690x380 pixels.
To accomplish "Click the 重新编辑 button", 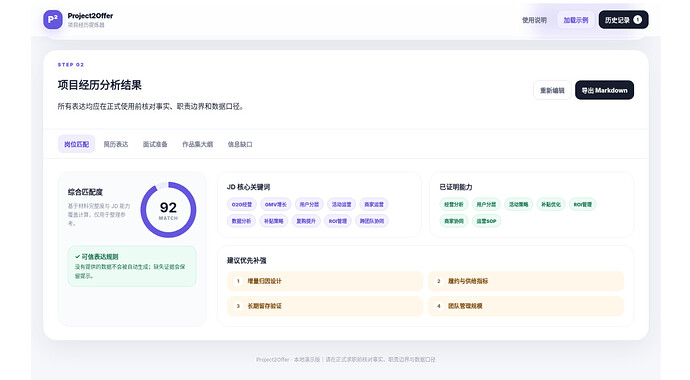I will (x=552, y=90).
